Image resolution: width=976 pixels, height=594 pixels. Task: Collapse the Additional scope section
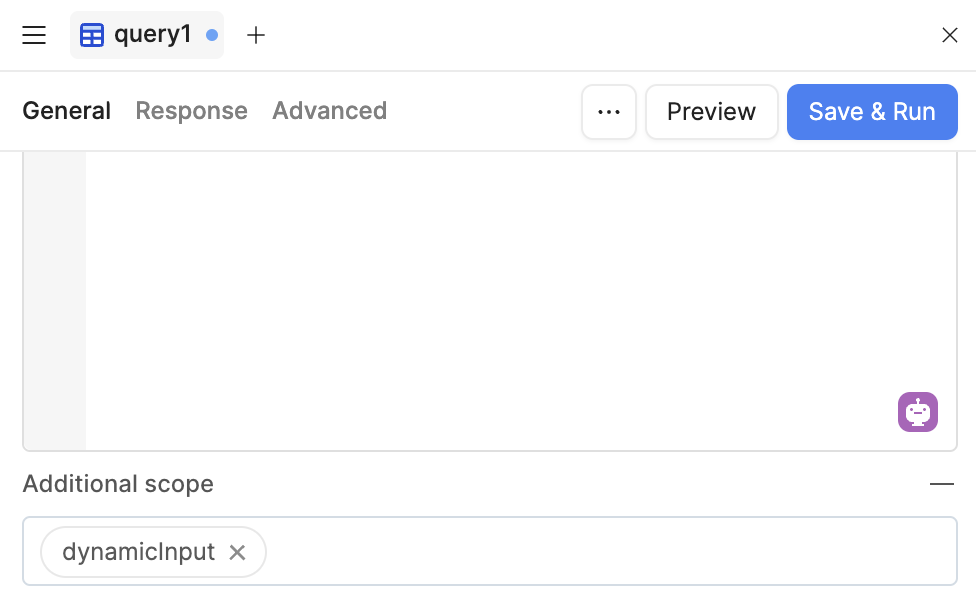(942, 484)
